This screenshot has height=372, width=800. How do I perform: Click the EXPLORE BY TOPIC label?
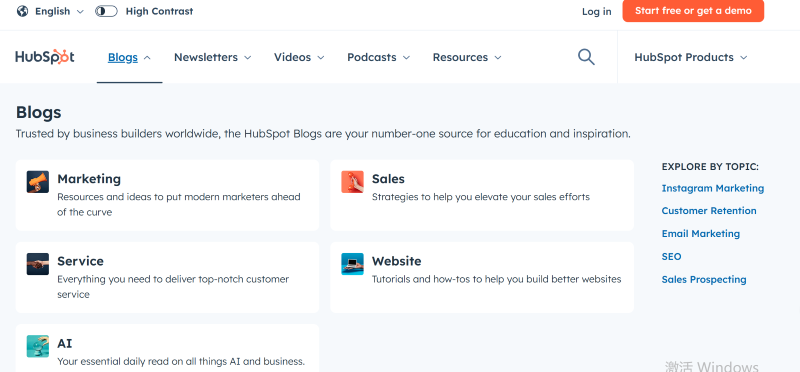pyautogui.click(x=710, y=167)
